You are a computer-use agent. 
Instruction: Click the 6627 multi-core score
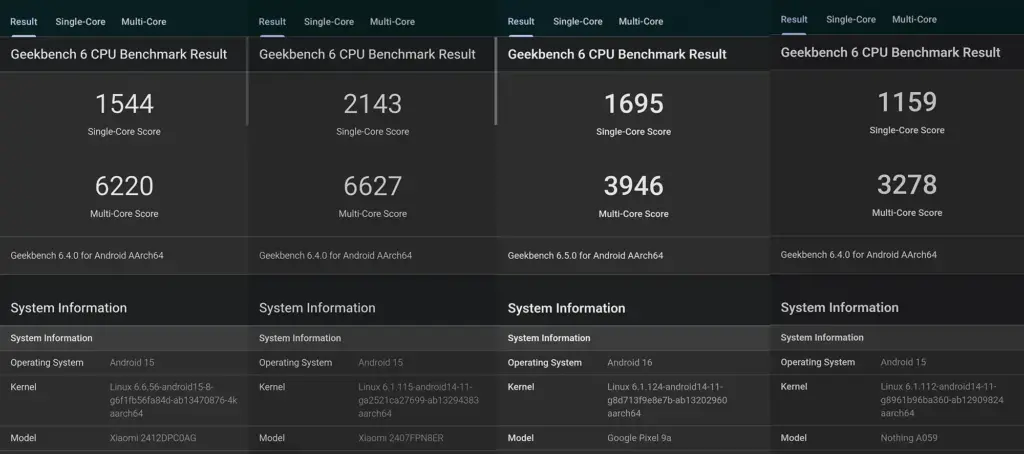click(x=373, y=186)
